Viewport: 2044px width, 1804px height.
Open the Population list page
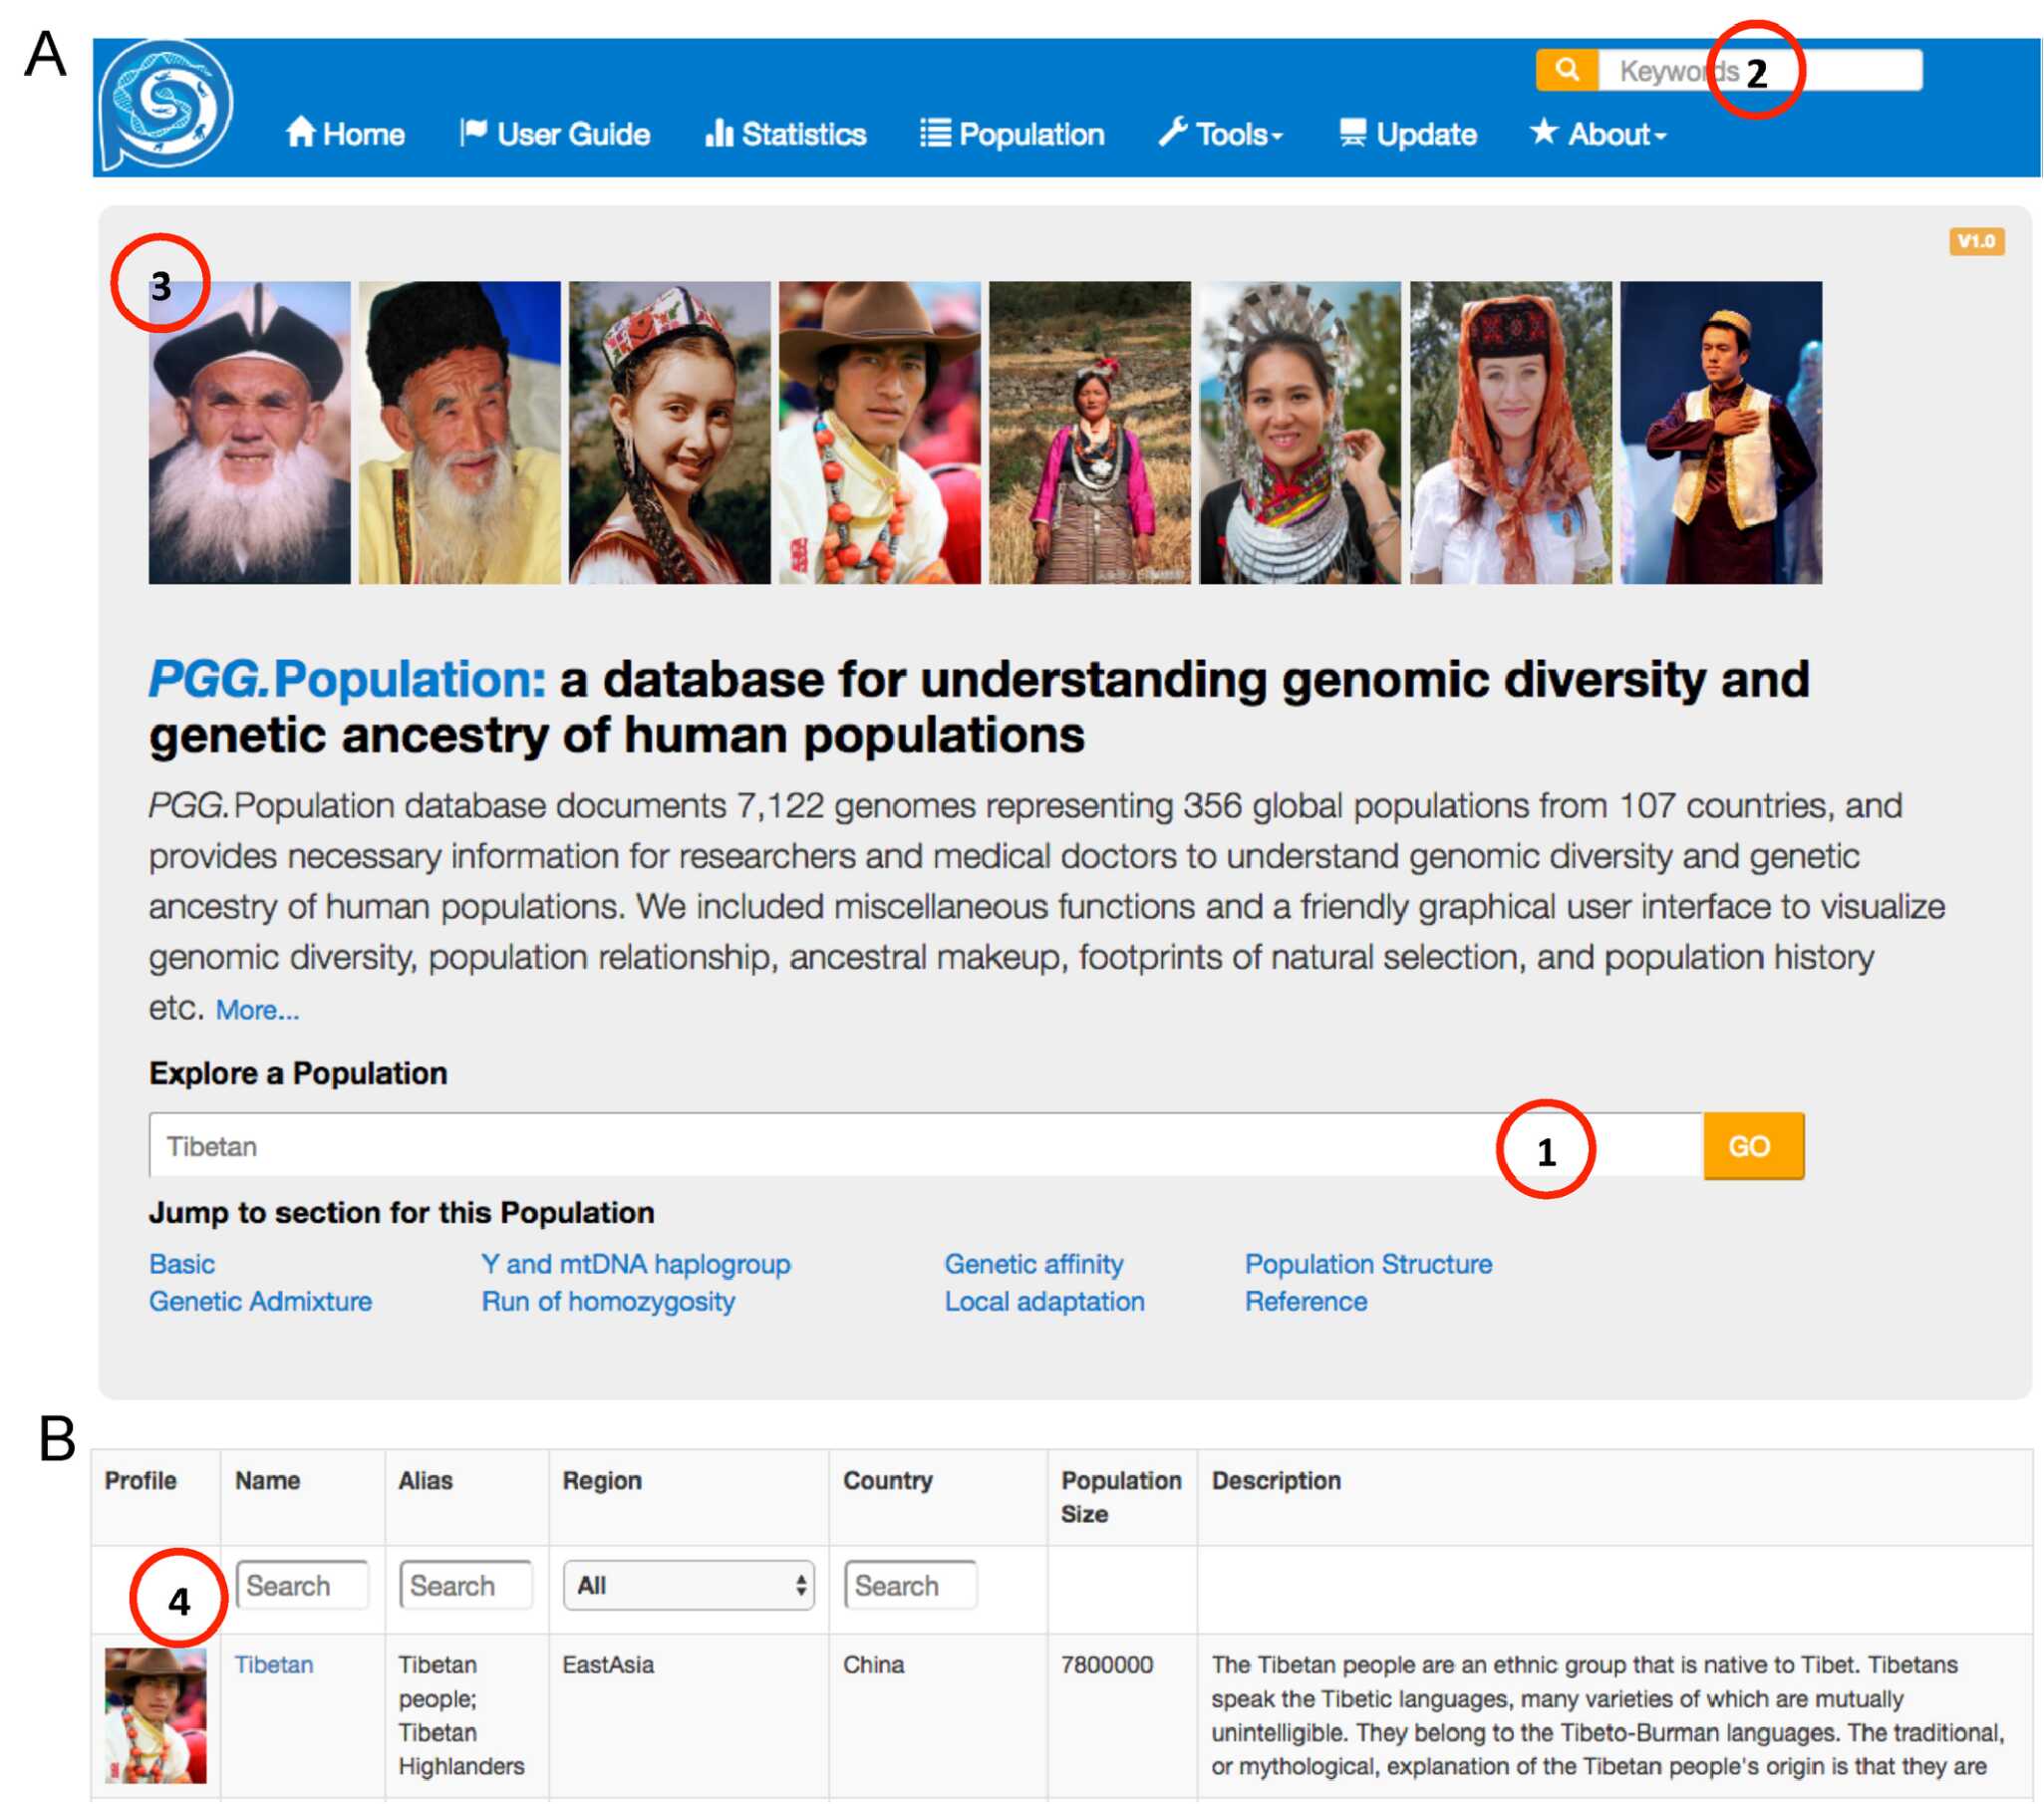coord(1013,134)
